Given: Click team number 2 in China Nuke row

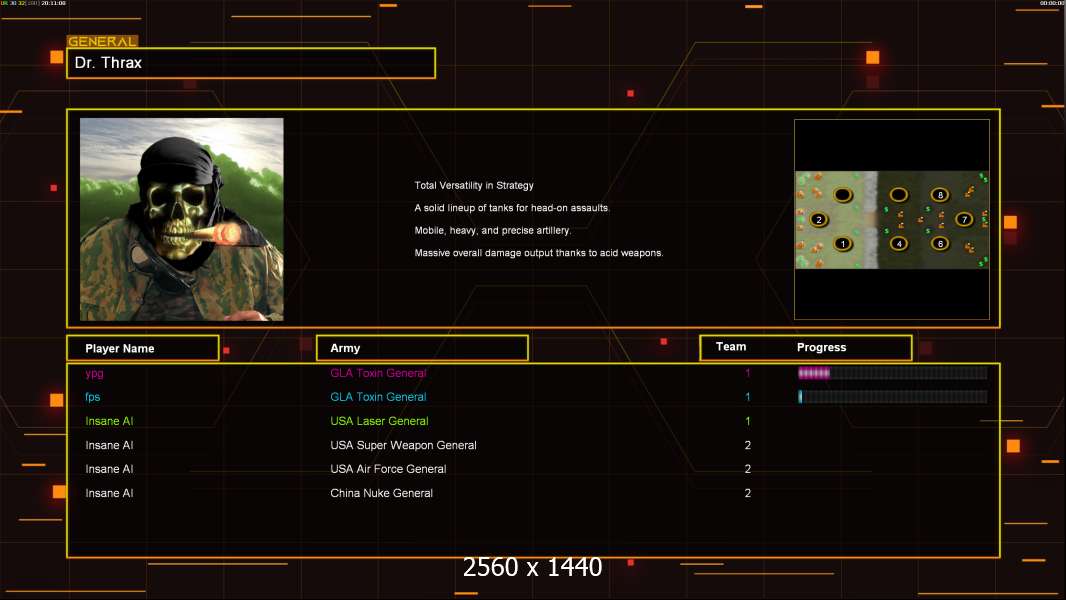Looking at the screenshot, I should (x=748, y=493).
